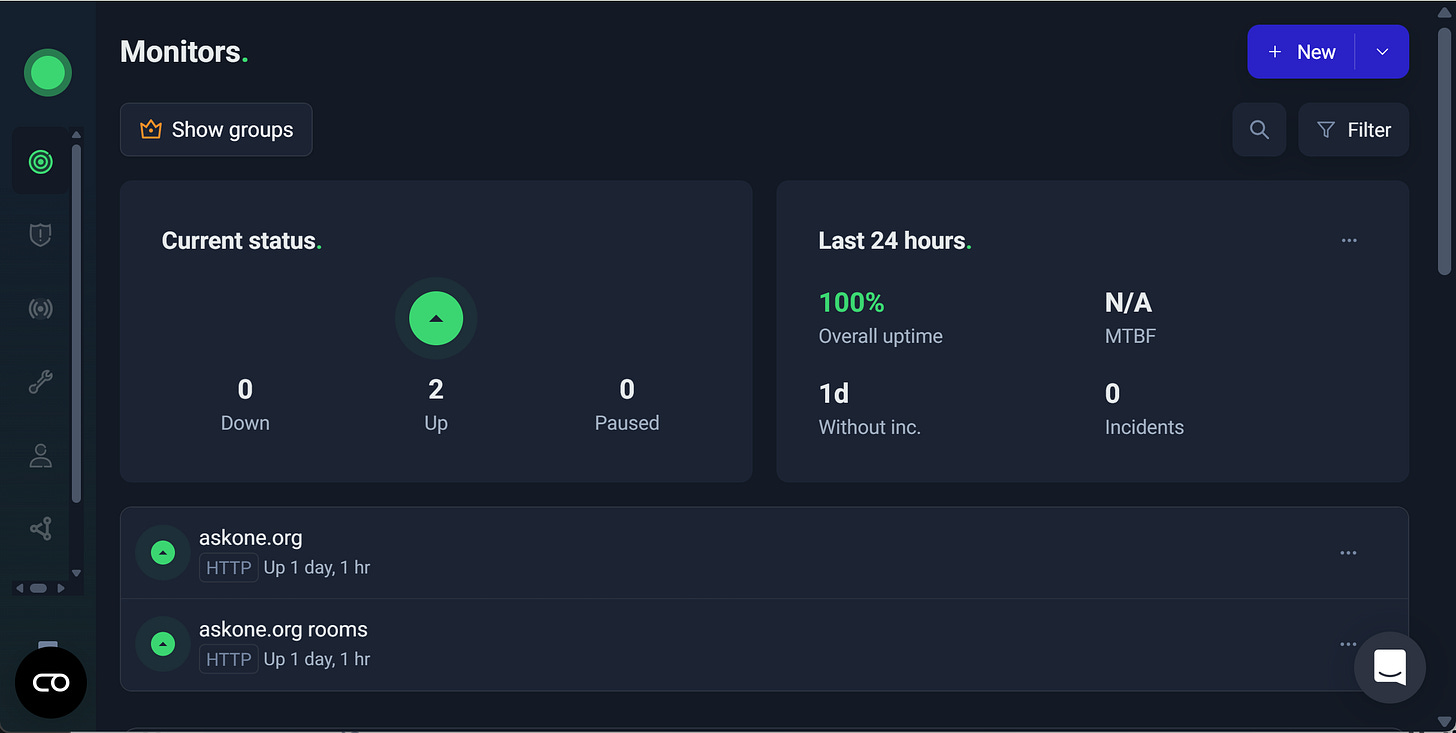The width and height of the screenshot is (1456, 733).
Task: Open the options menu for askone.org monitor
Action: [x=1348, y=553]
